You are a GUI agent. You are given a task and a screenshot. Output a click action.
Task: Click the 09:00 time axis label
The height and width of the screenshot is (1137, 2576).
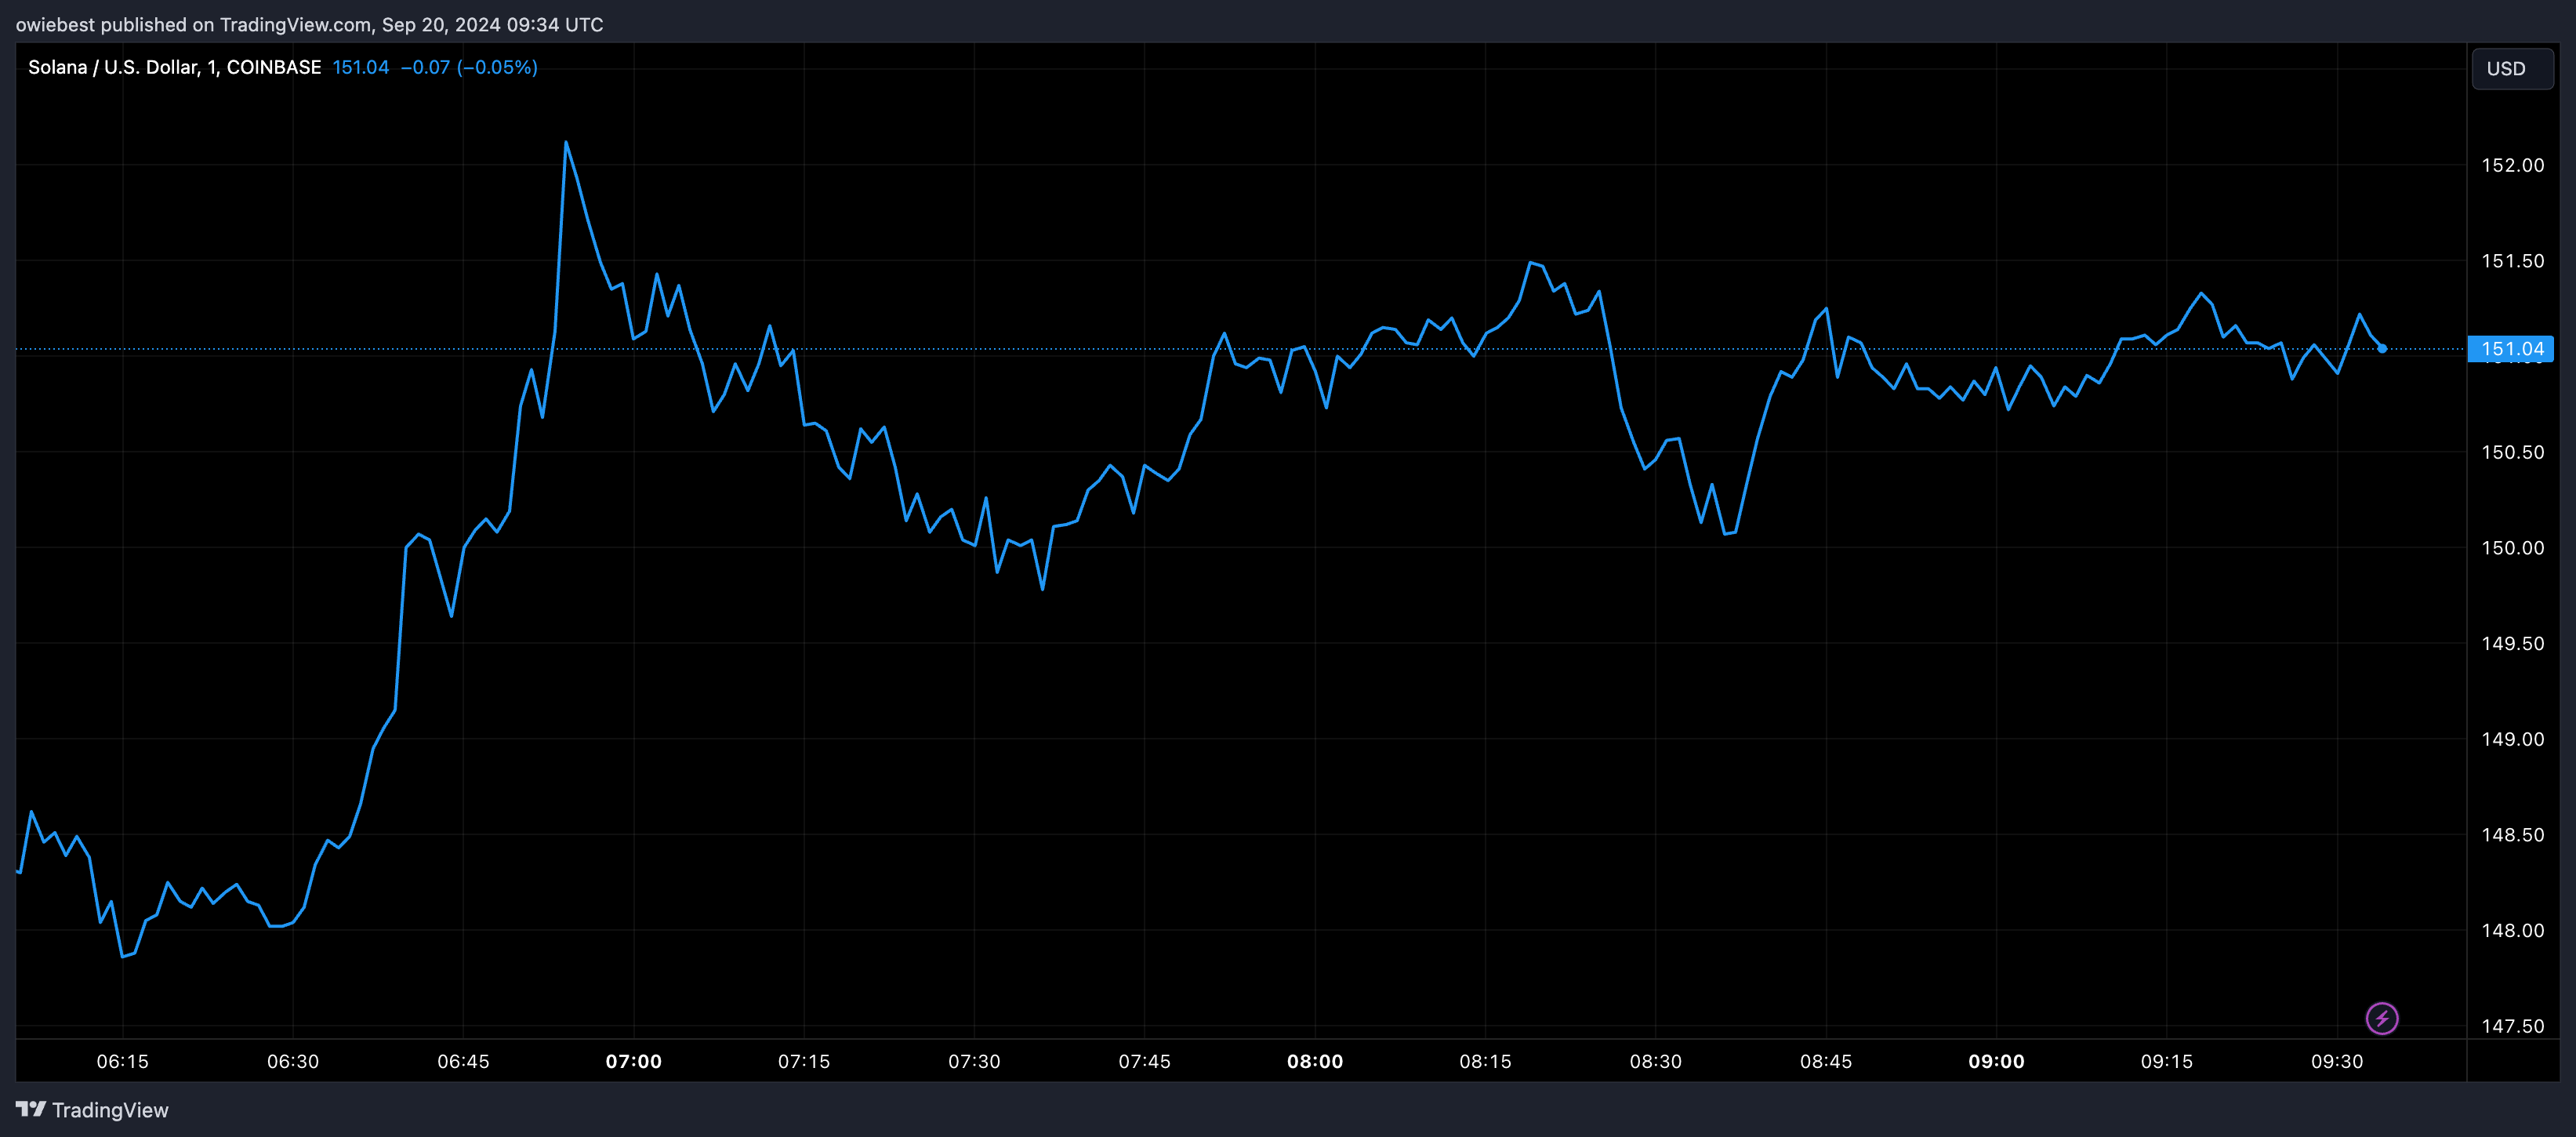pos(1996,1061)
